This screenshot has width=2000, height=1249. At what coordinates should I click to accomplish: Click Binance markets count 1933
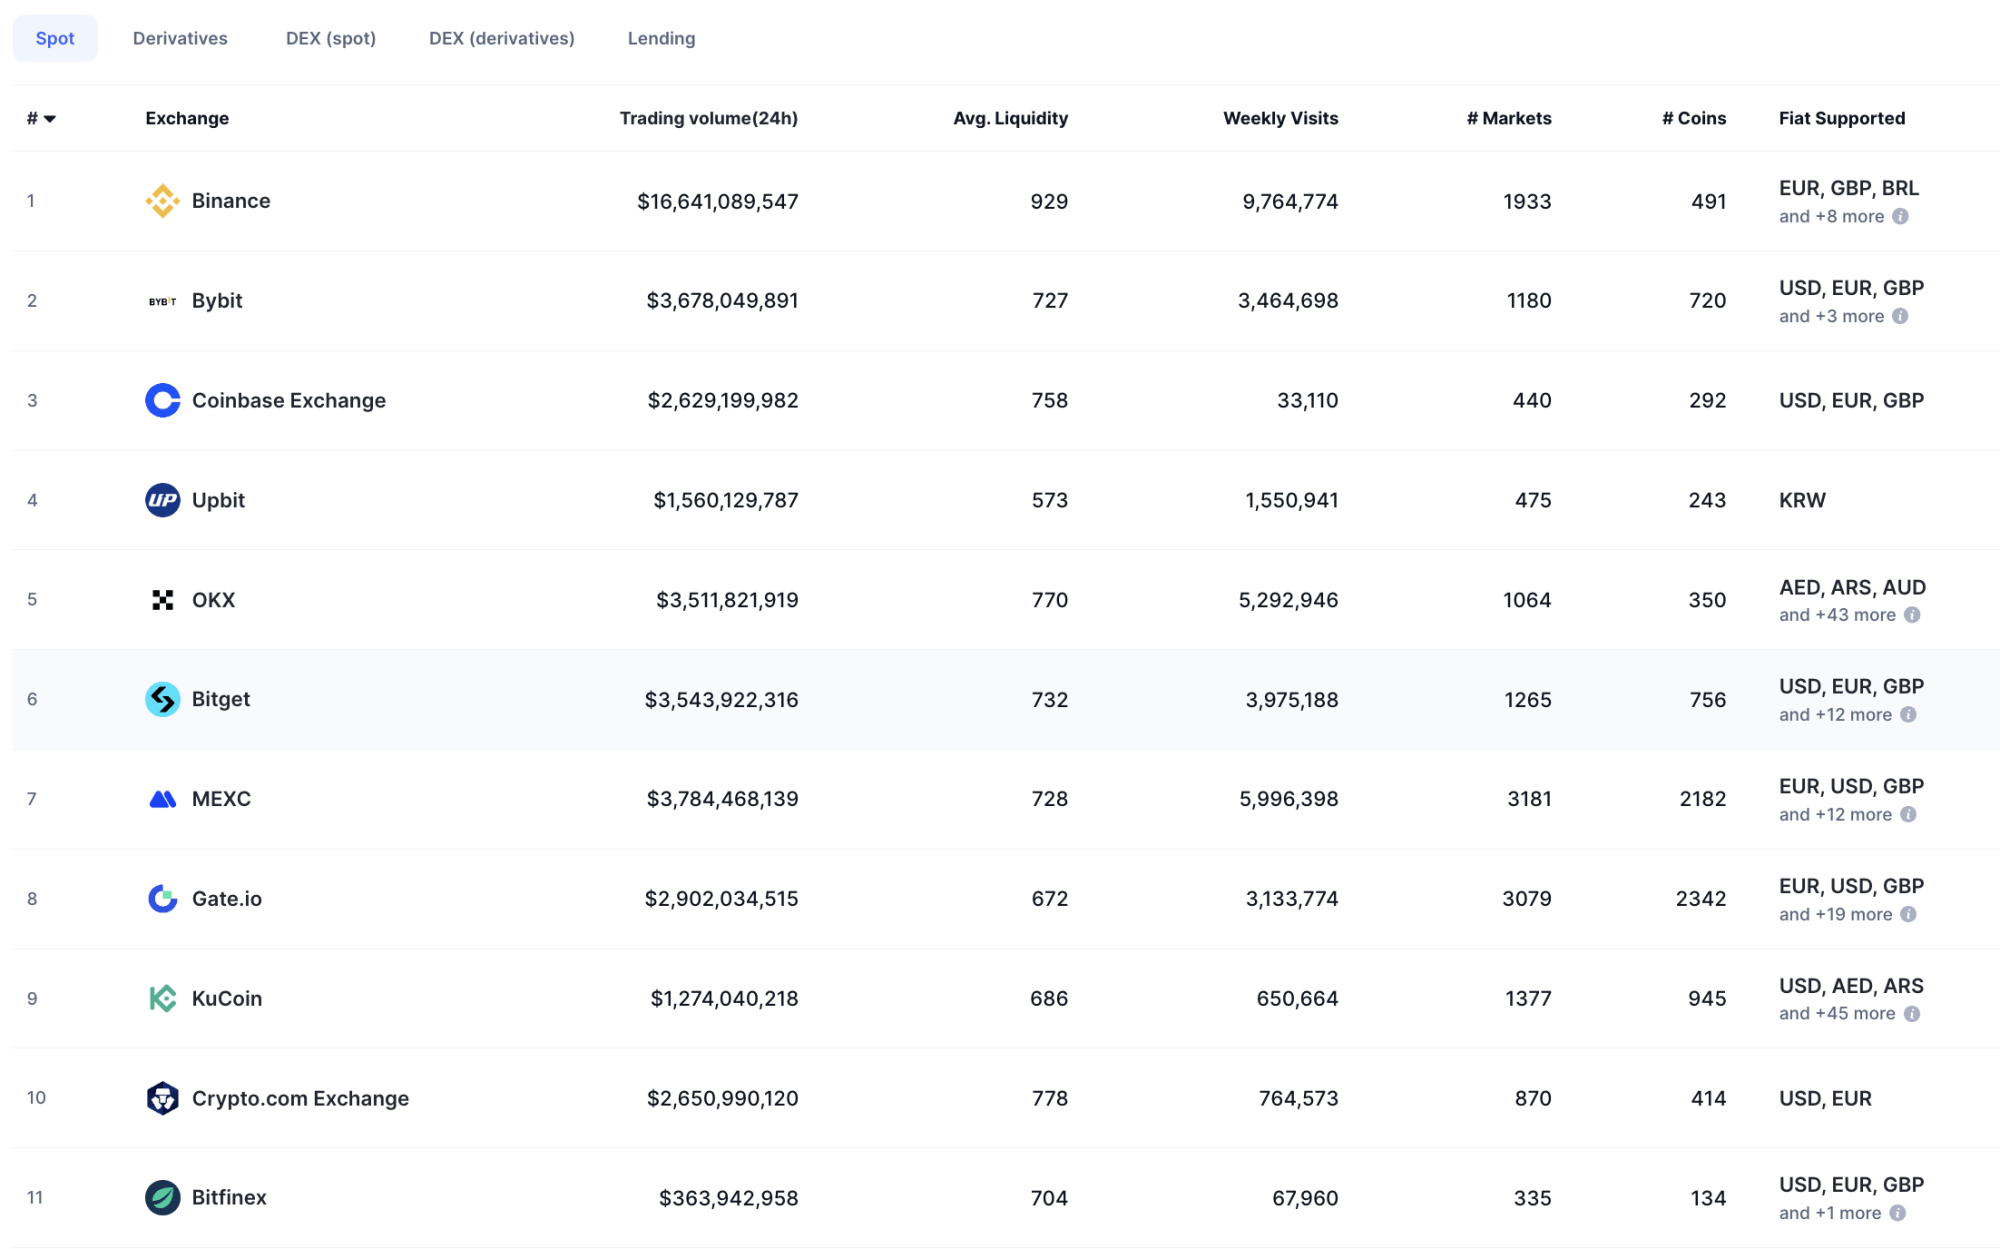pos(1527,202)
